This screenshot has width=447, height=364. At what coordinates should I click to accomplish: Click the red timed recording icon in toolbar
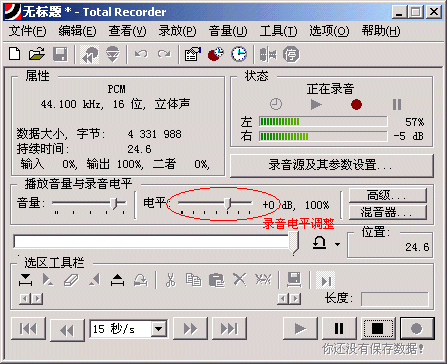pyautogui.click(x=216, y=54)
